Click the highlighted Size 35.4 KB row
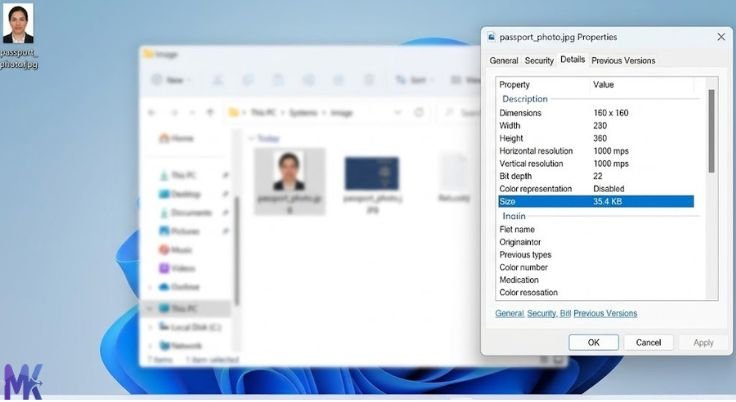The width and height of the screenshot is (736, 402). click(x=596, y=201)
